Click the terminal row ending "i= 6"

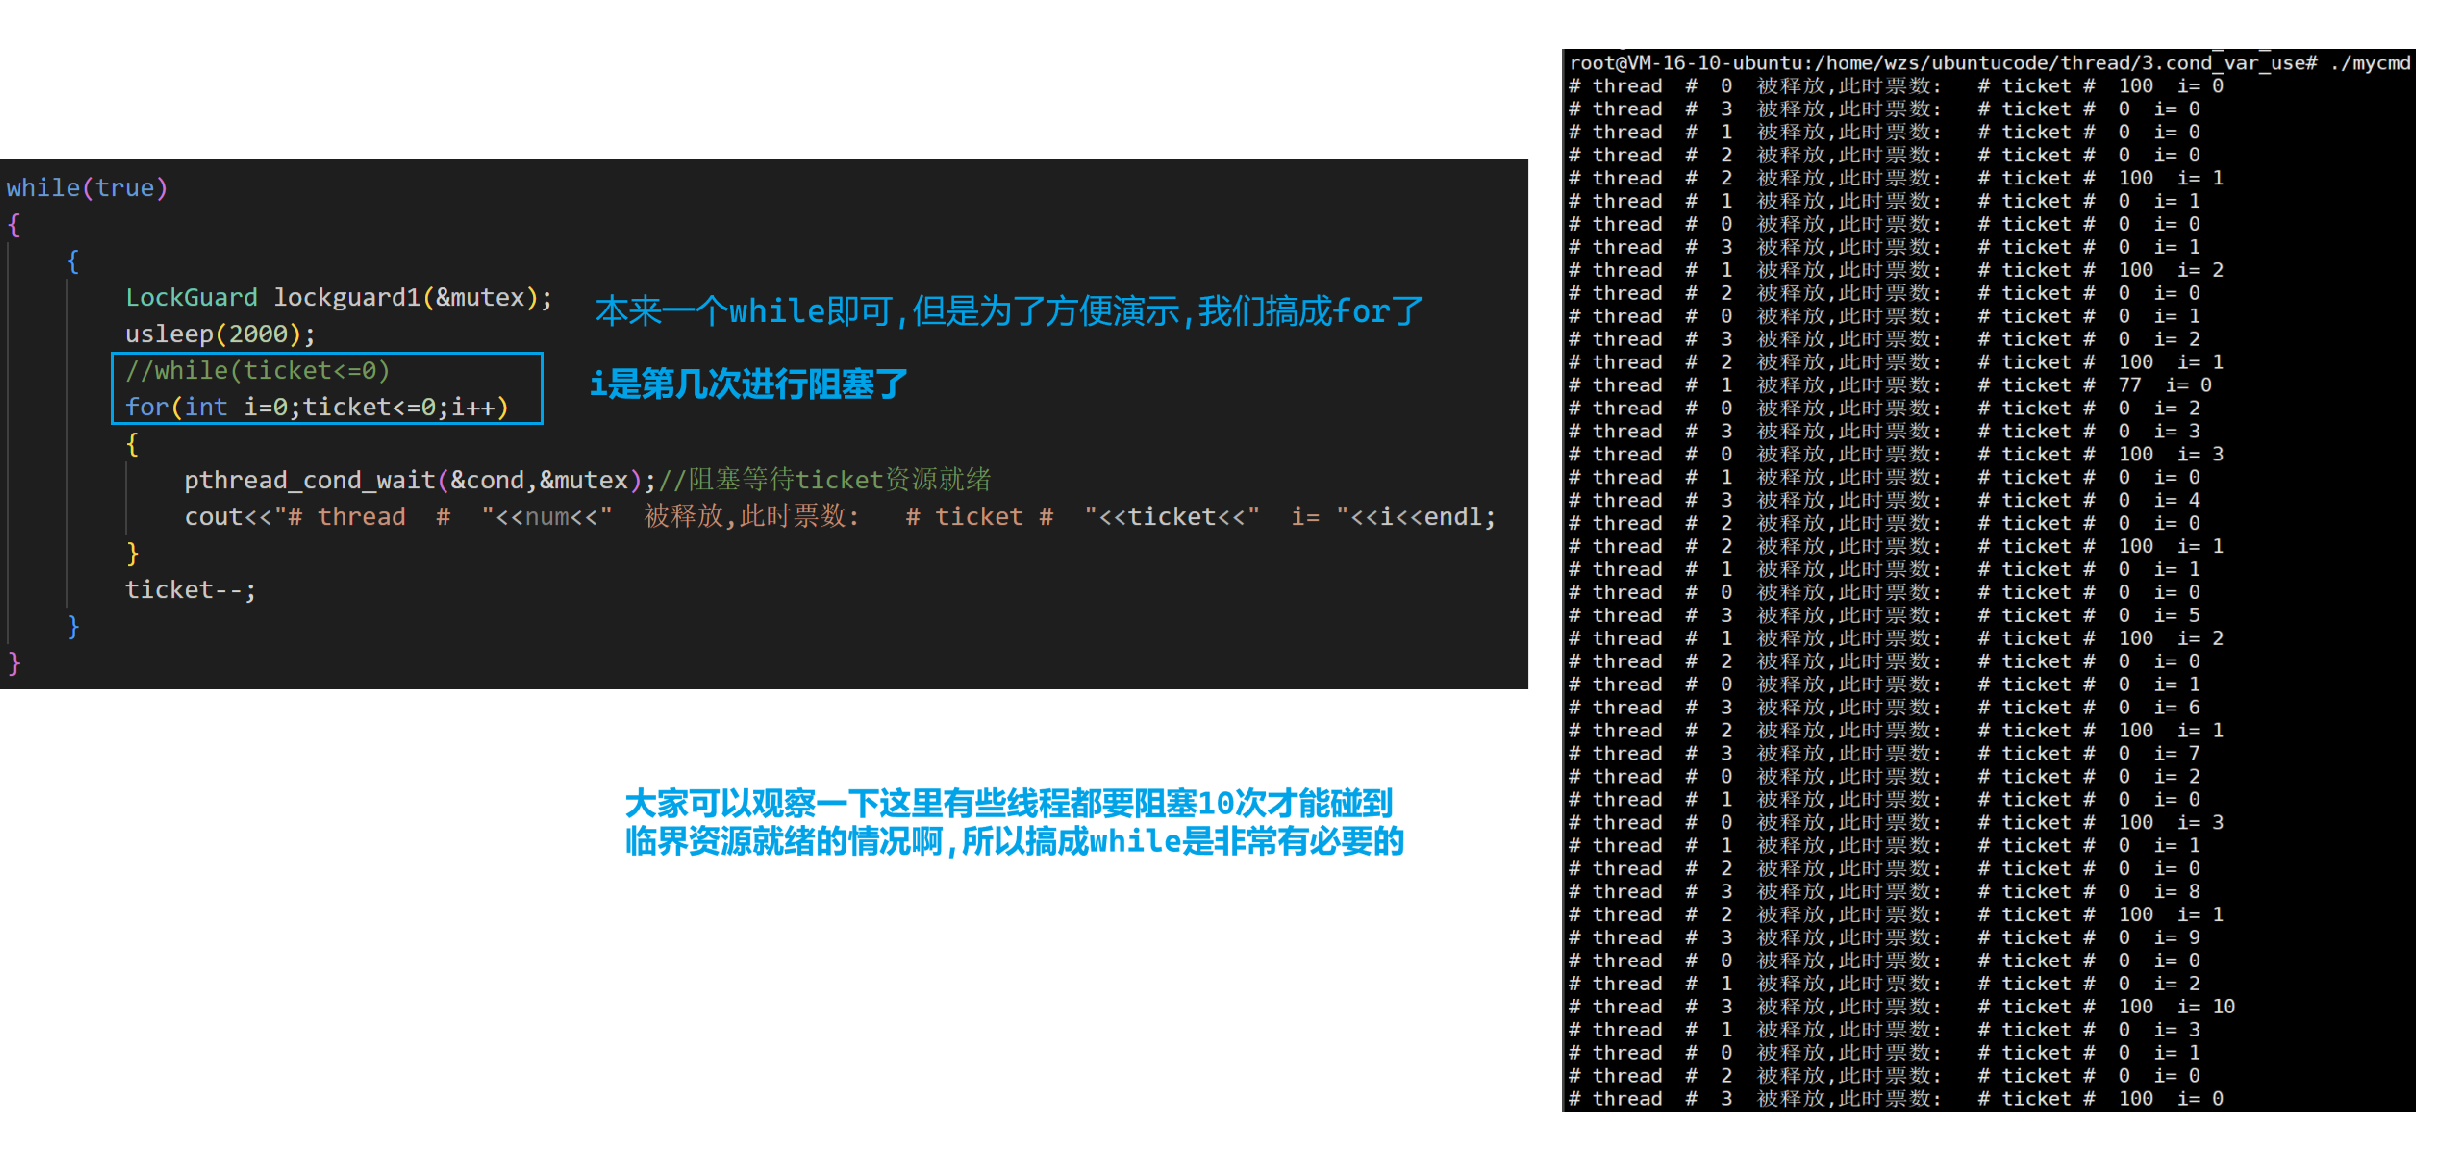(x=1884, y=707)
